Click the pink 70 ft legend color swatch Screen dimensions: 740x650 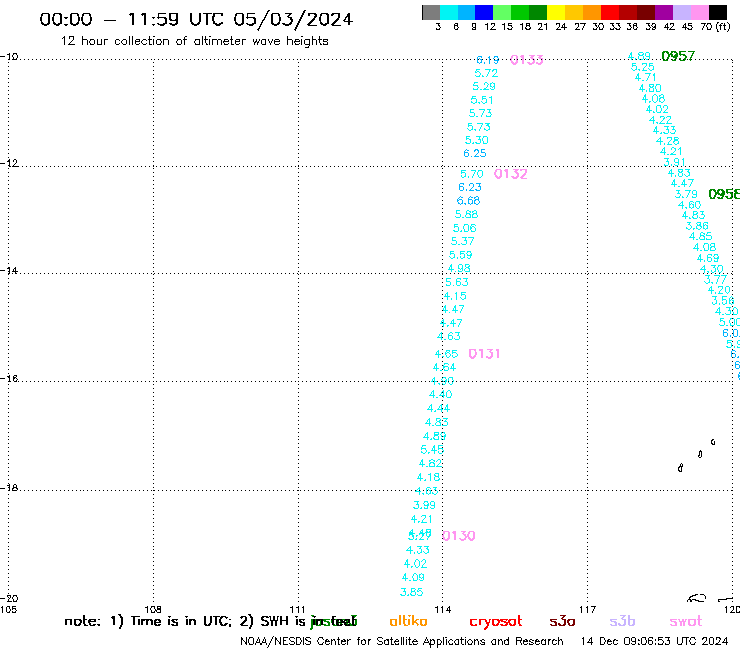(x=700, y=12)
